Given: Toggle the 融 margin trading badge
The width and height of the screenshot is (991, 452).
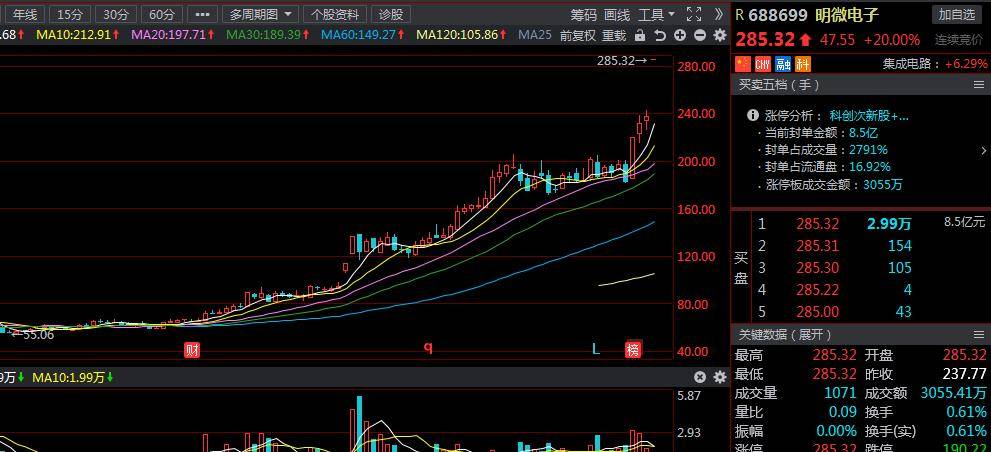Looking at the screenshot, I should point(783,63).
